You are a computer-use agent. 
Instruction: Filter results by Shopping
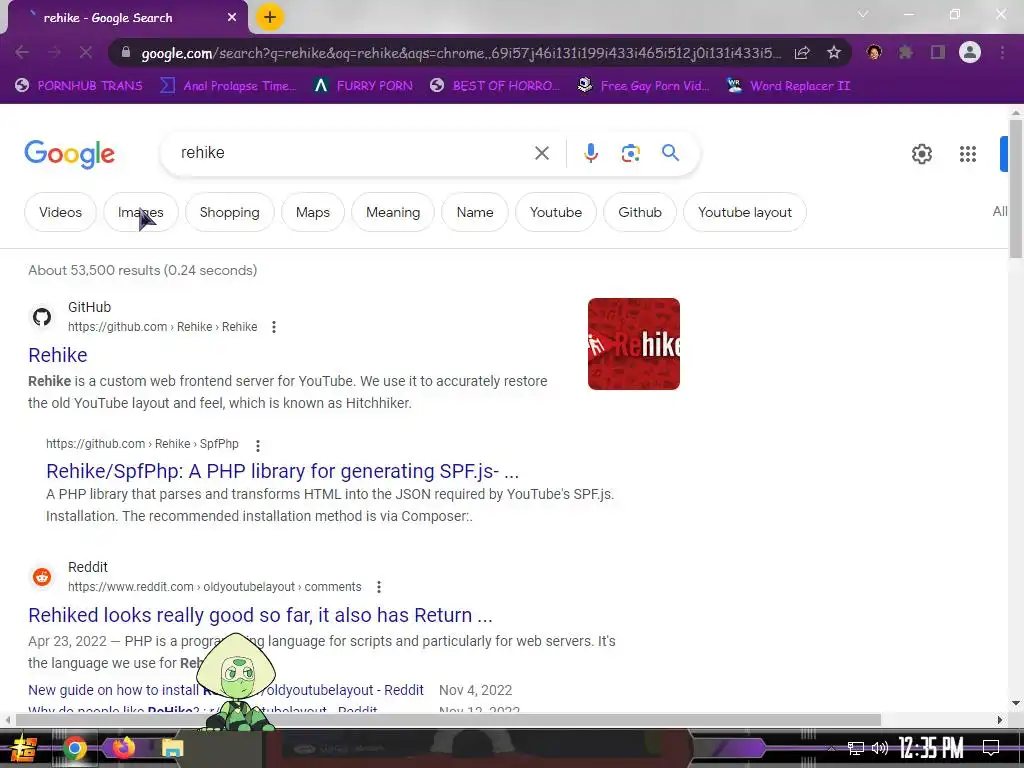[x=229, y=212]
